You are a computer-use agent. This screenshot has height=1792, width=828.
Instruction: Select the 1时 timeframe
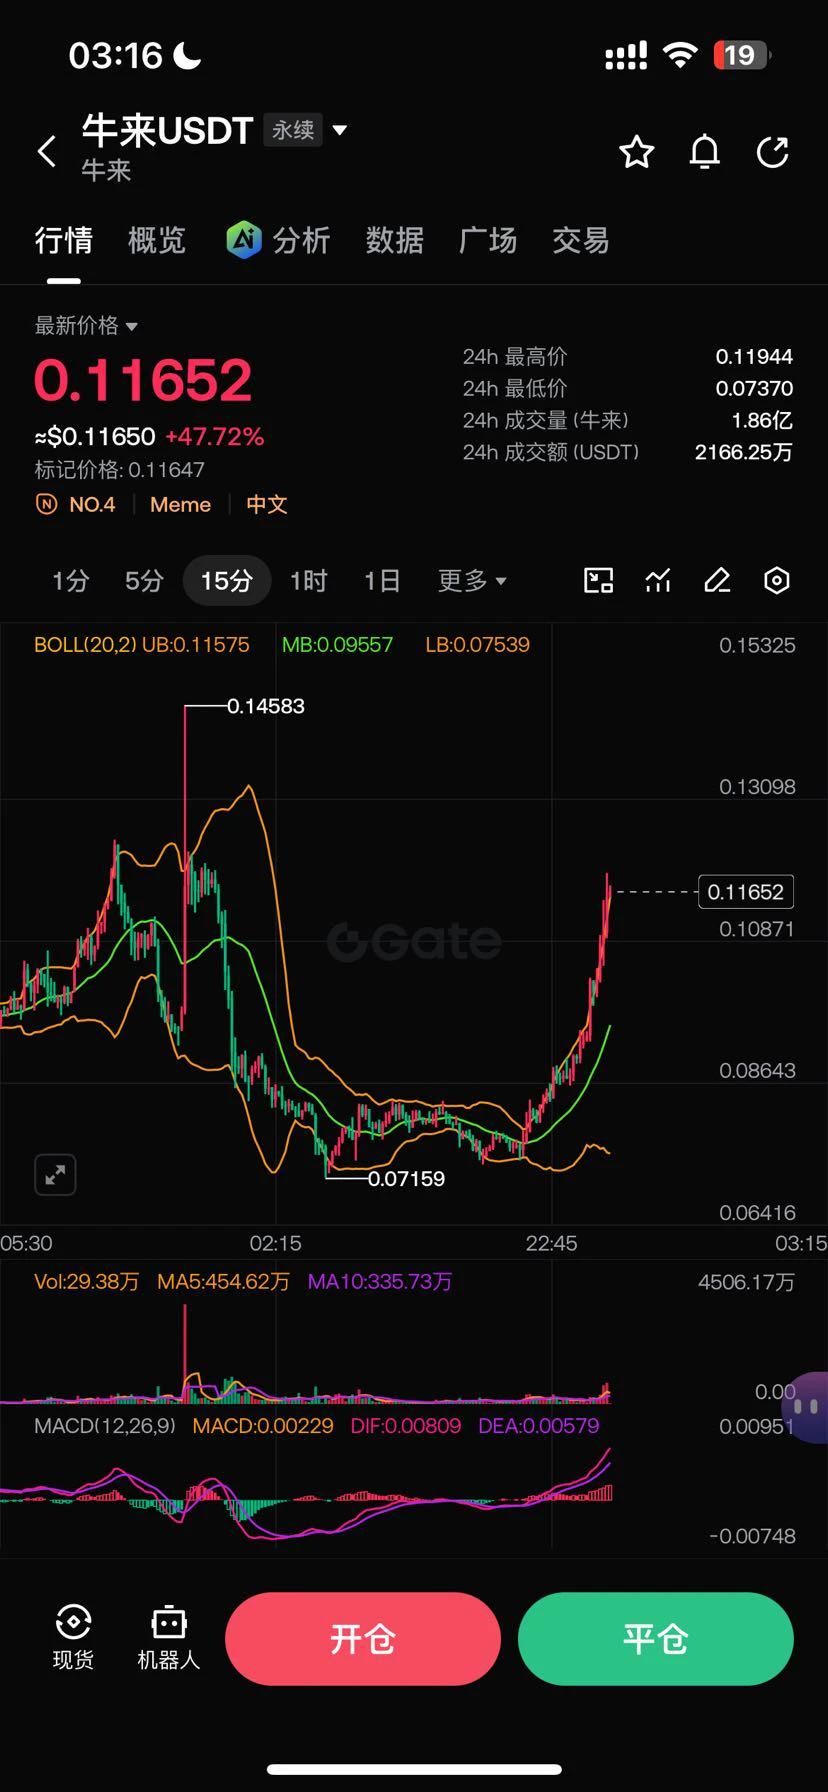(x=309, y=580)
